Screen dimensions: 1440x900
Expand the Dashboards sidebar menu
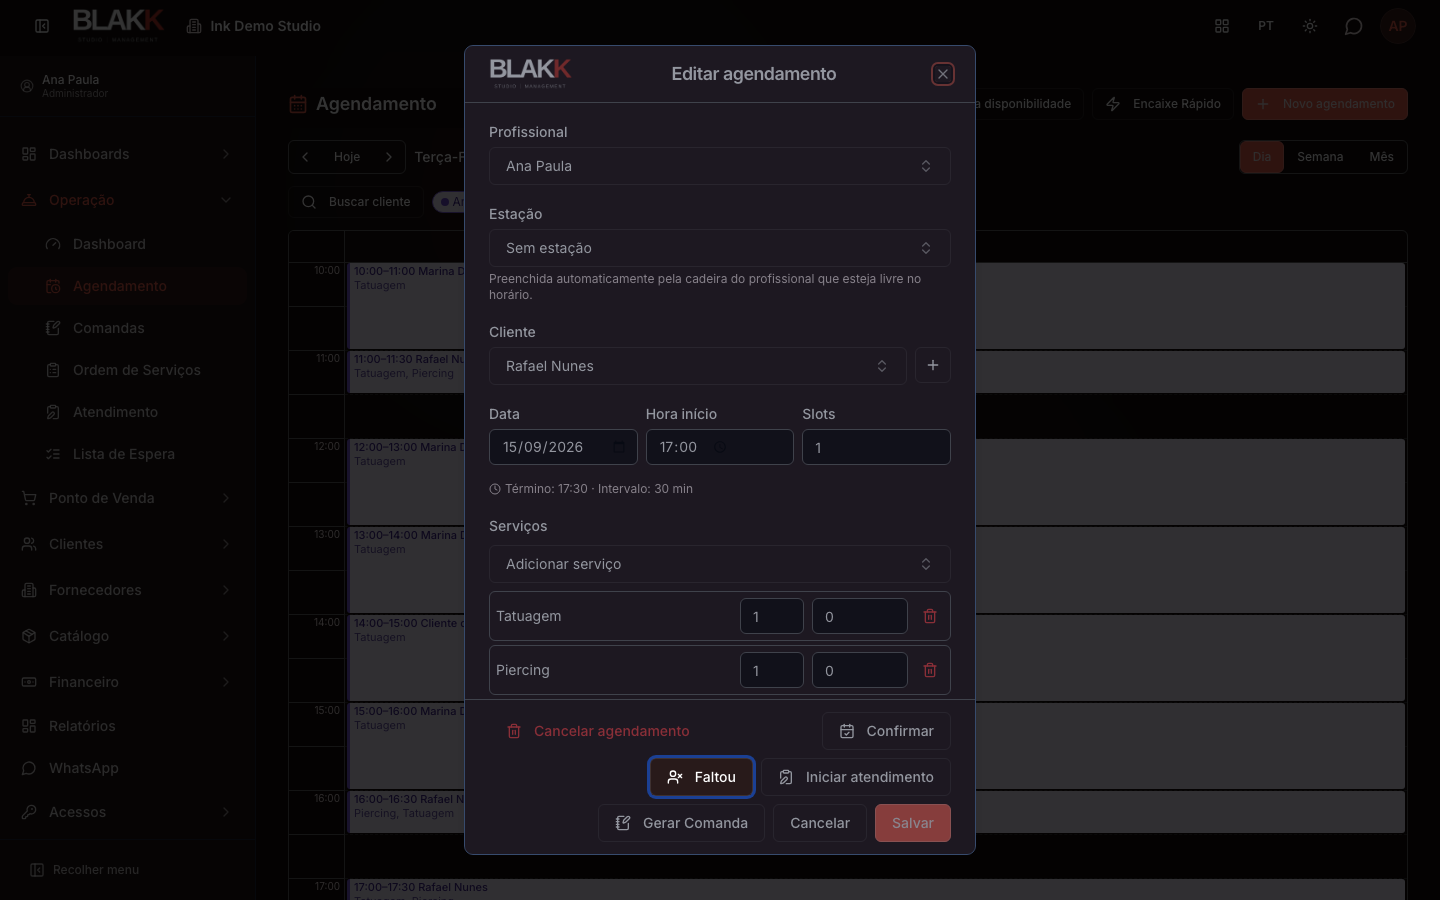(x=126, y=154)
